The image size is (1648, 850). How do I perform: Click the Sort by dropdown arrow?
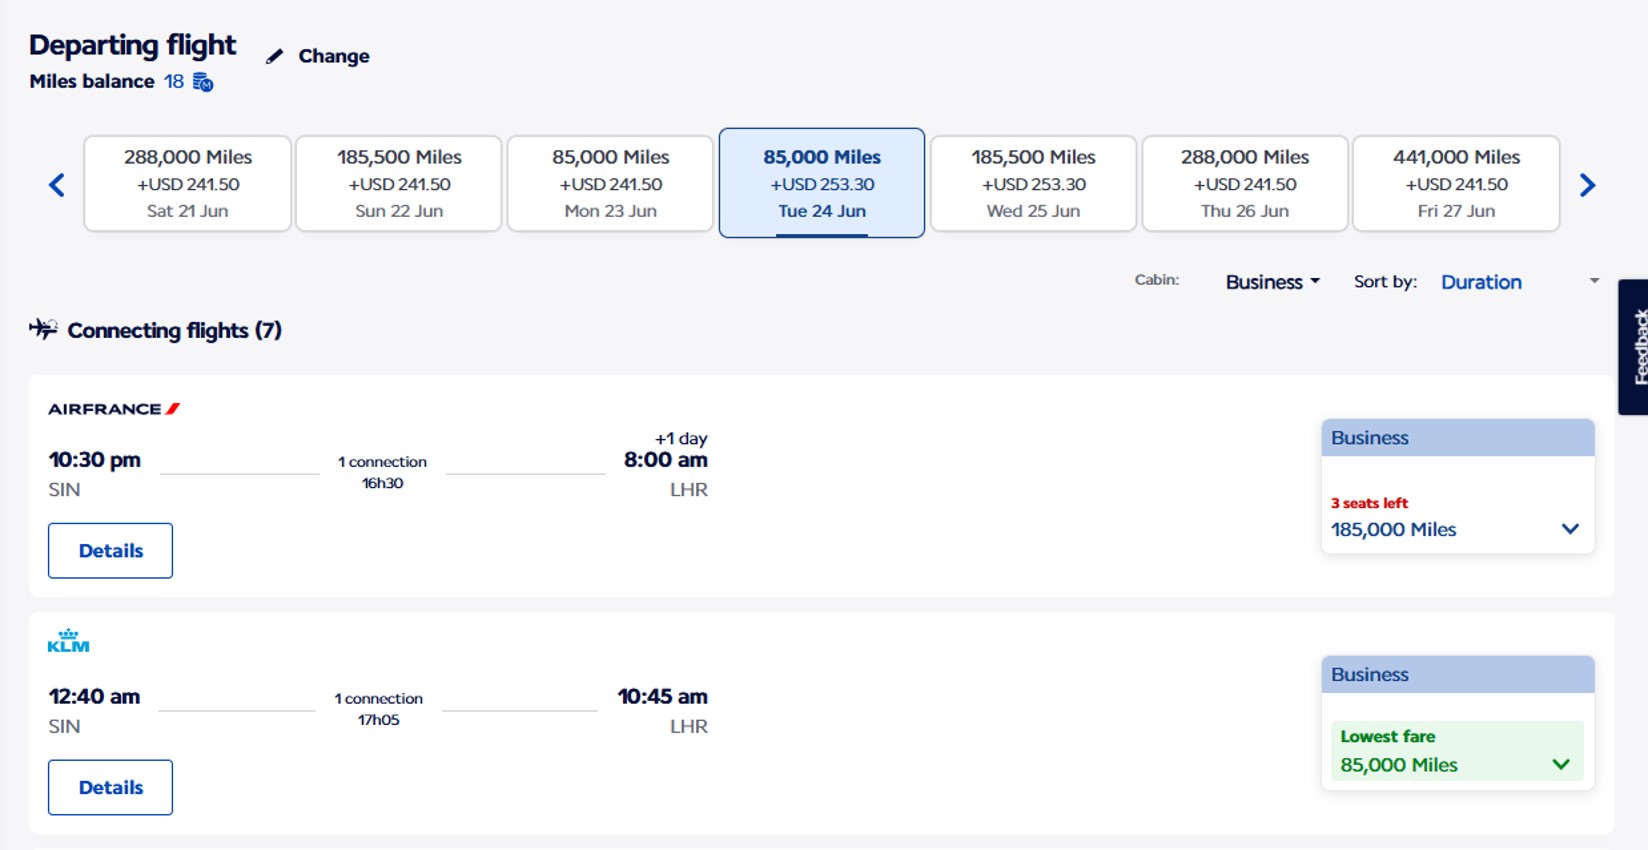[x=1594, y=281]
